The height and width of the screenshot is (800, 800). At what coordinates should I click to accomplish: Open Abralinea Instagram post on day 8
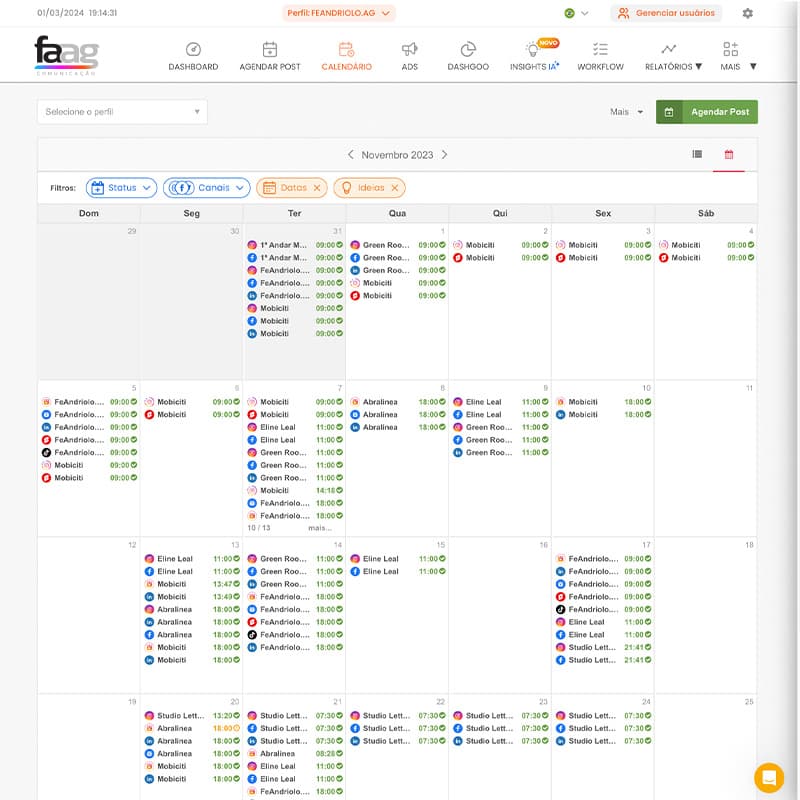(x=397, y=402)
